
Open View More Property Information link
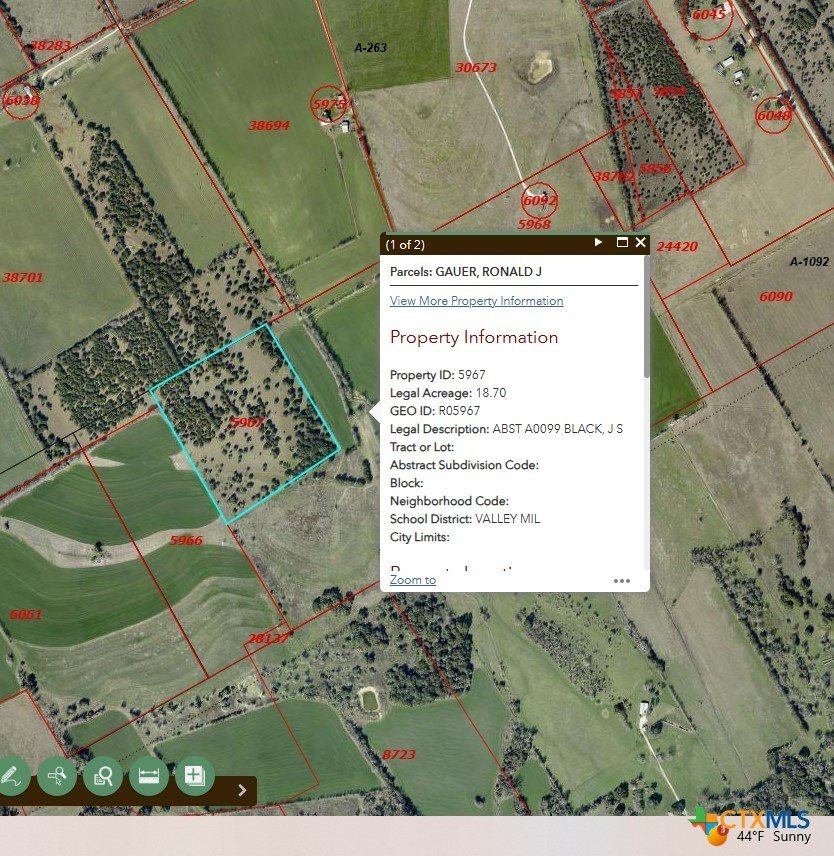(476, 301)
